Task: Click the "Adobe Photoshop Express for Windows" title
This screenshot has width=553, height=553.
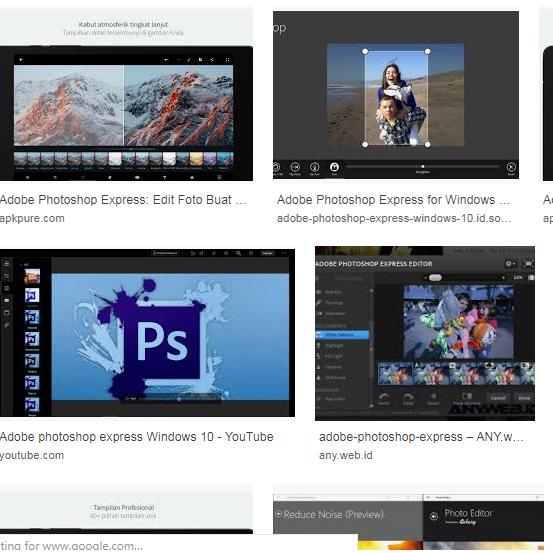Action: [x=393, y=200]
